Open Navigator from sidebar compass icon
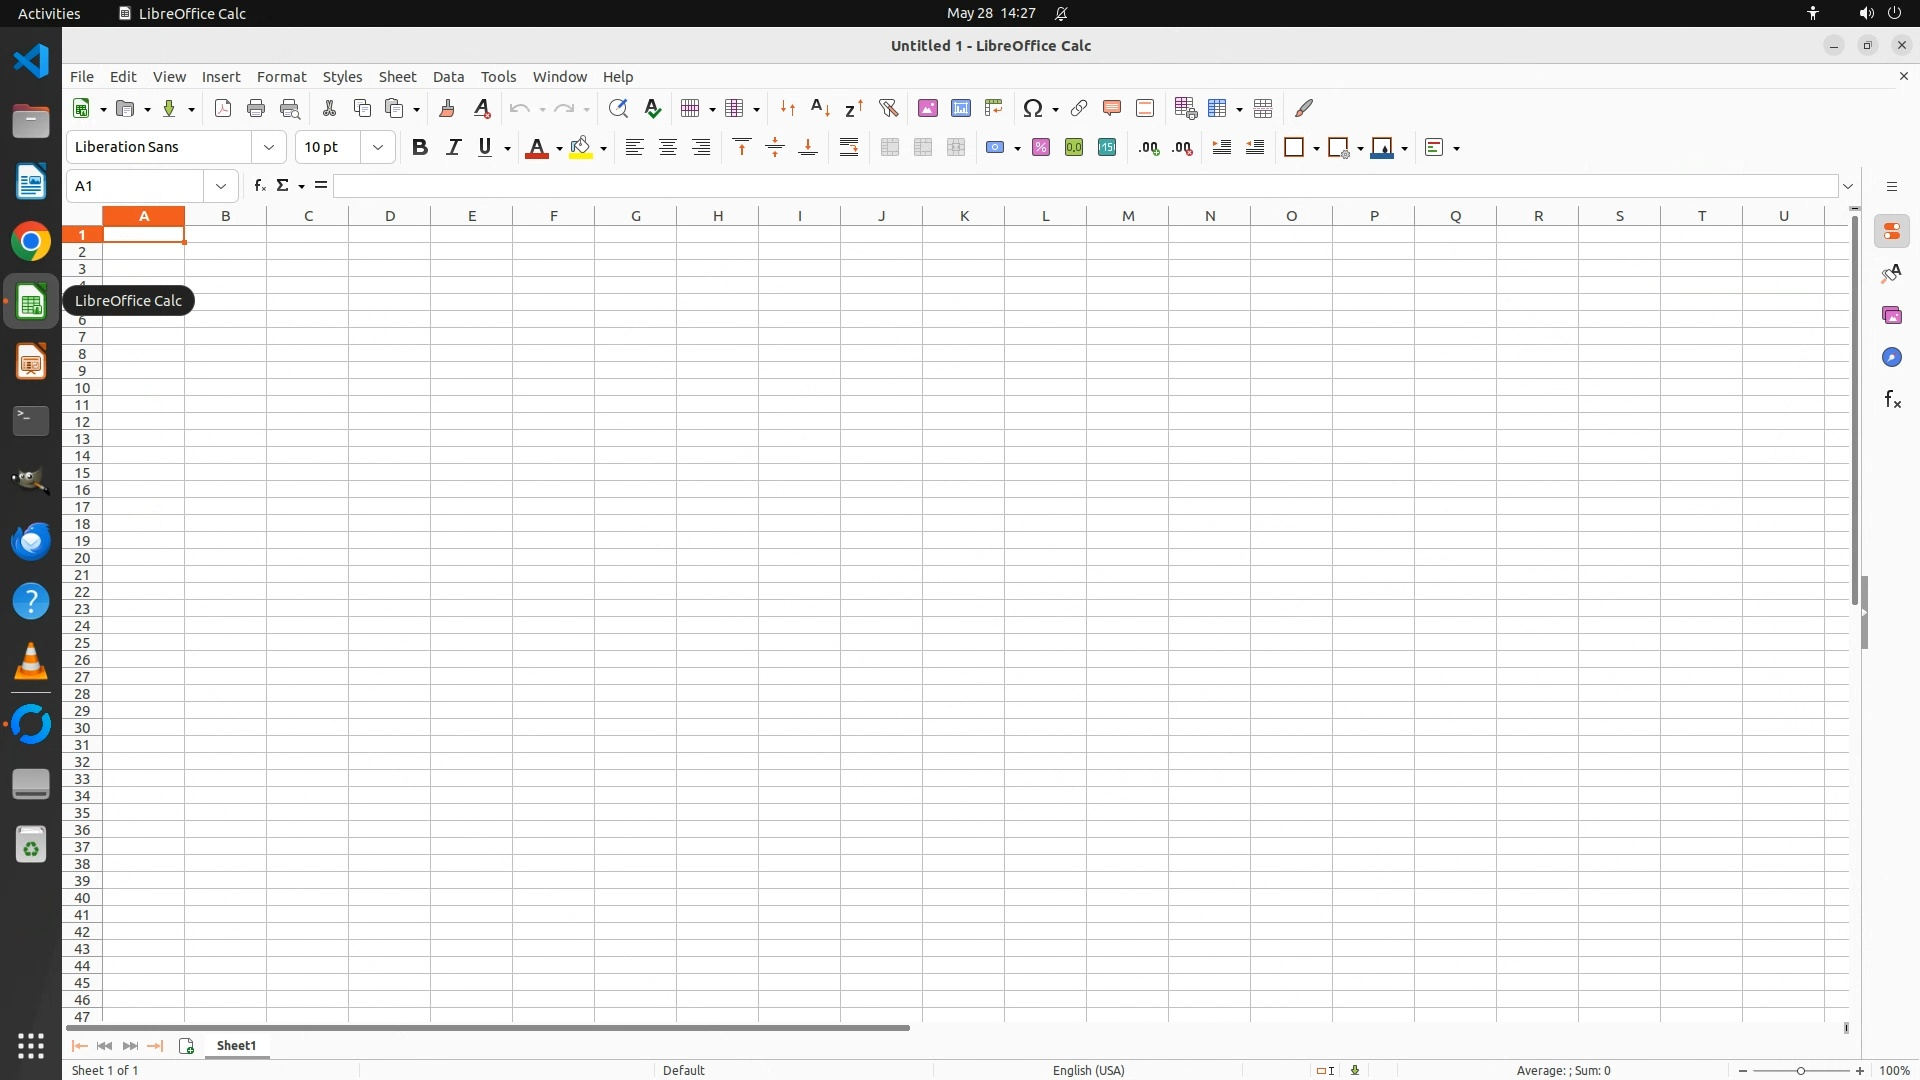Screen dimensions: 1920x1080 point(1892,358)
